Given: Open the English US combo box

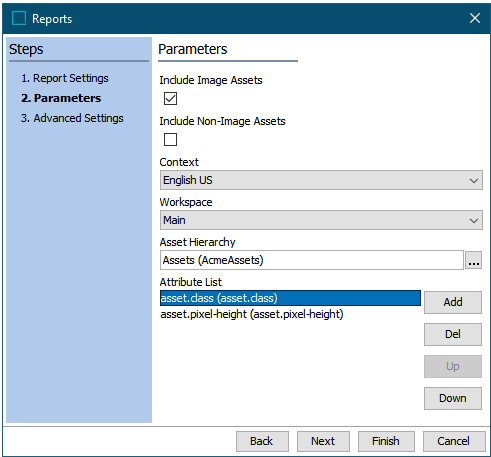Looking at the screenshot, I should coord(321,180).
